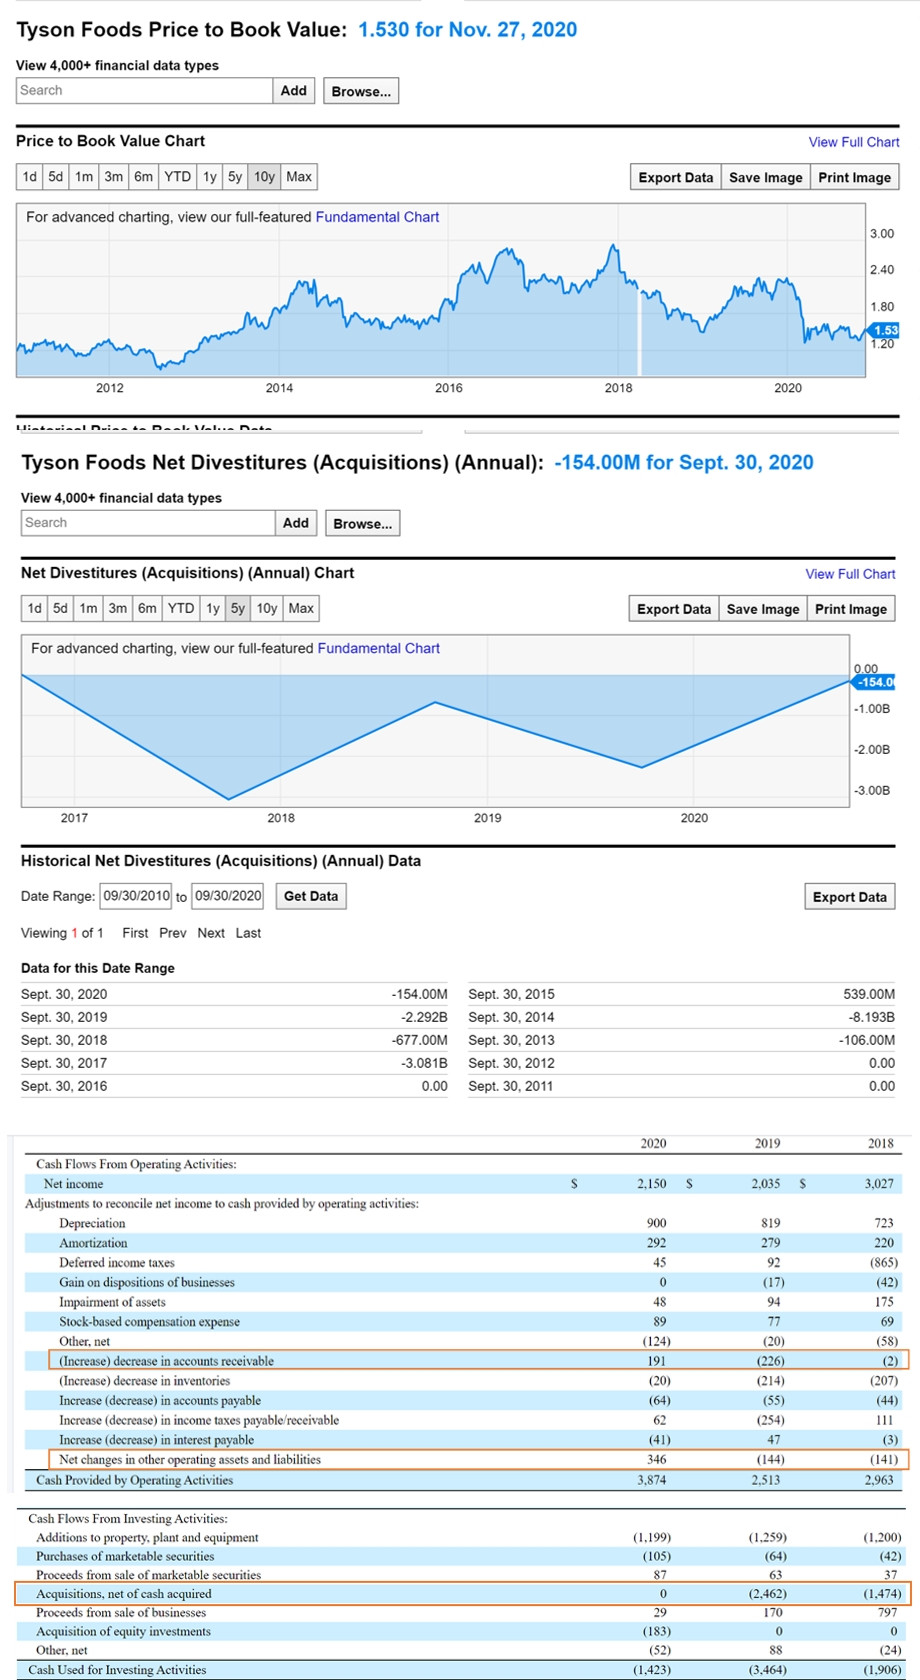Click Browse... in the Net Divestitures section
920x1680 pixels.
click(x=362, y=523)
